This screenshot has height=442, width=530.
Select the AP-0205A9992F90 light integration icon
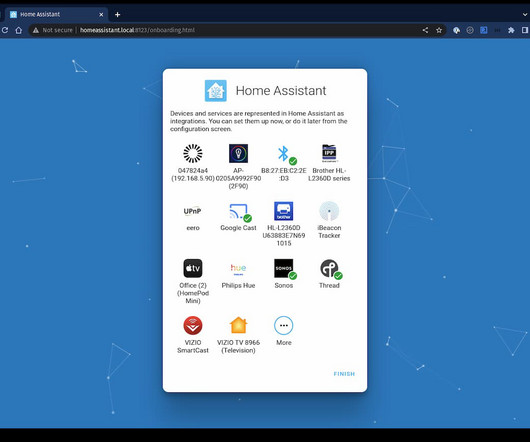pyautogui.click(x=238, y=153)
